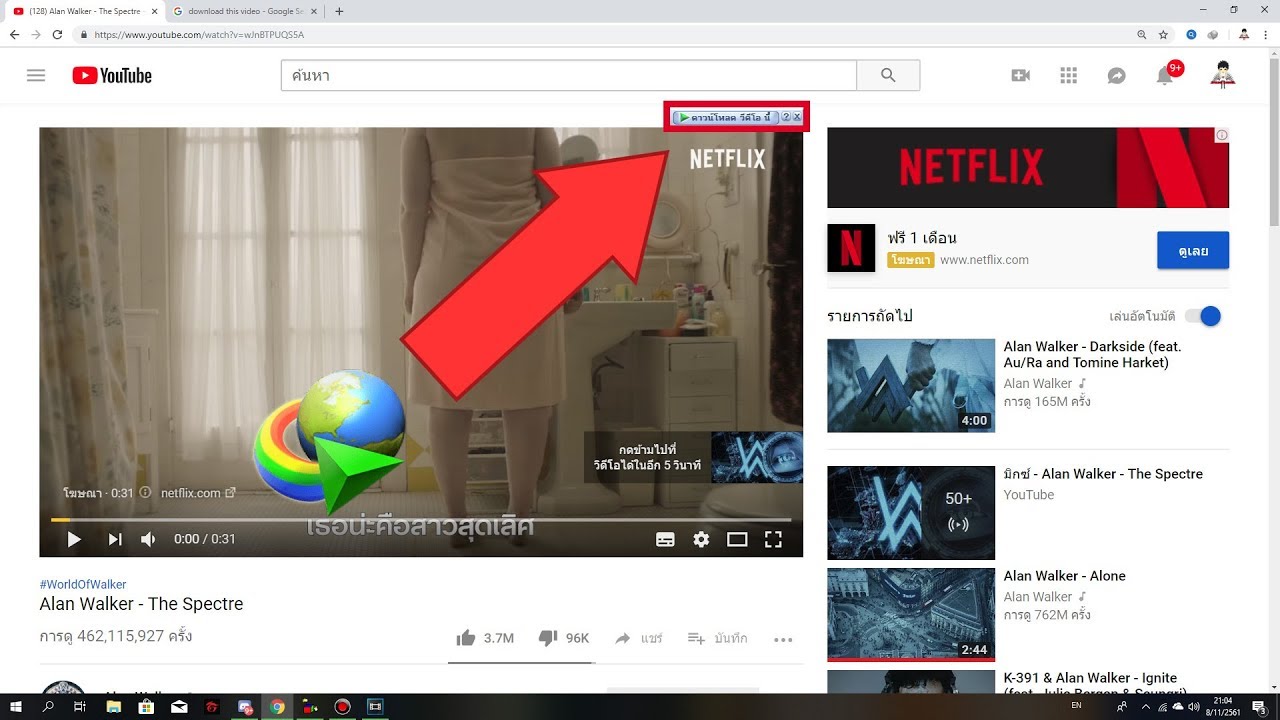
Task: Mute the video player volume
Action: 149,539
